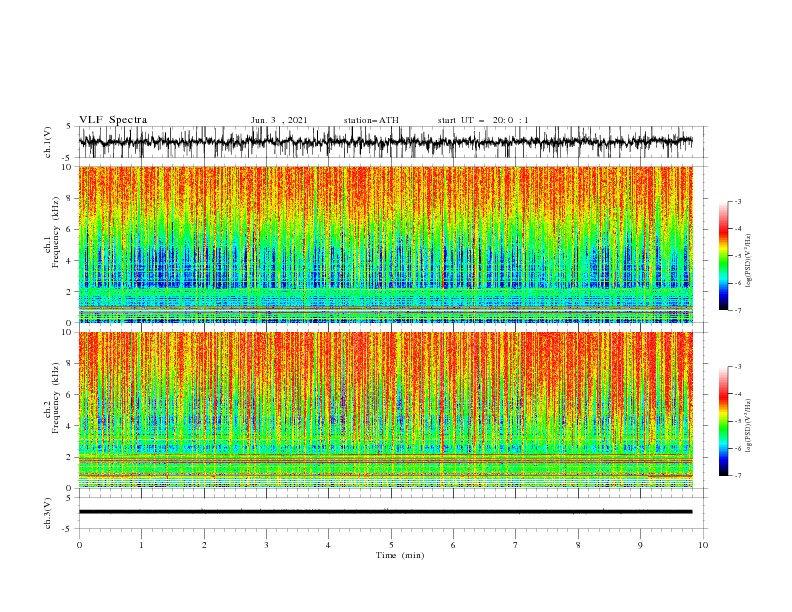Image resolution: width=792 pixels, height=612 pixels.
Task: Click the ch.3 flat voltage trace
Action: point(385,512)
